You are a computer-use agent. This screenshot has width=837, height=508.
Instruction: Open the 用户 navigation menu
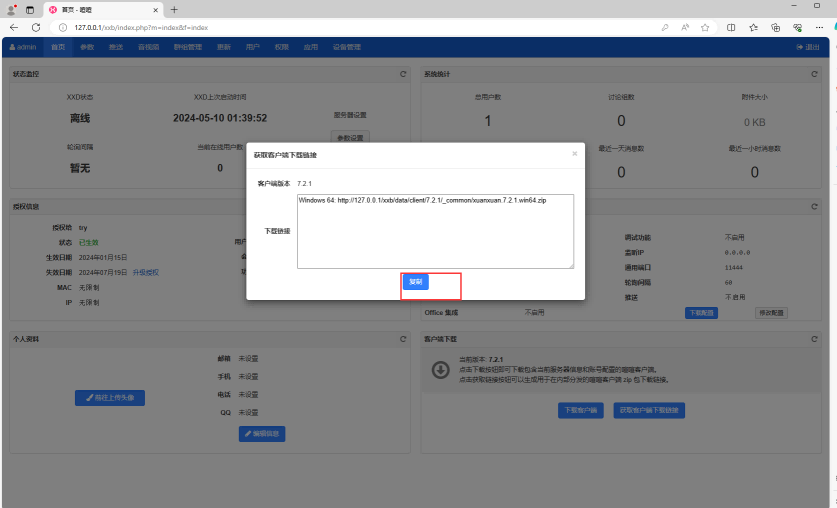pyautogui.click(x=252, y=47)
